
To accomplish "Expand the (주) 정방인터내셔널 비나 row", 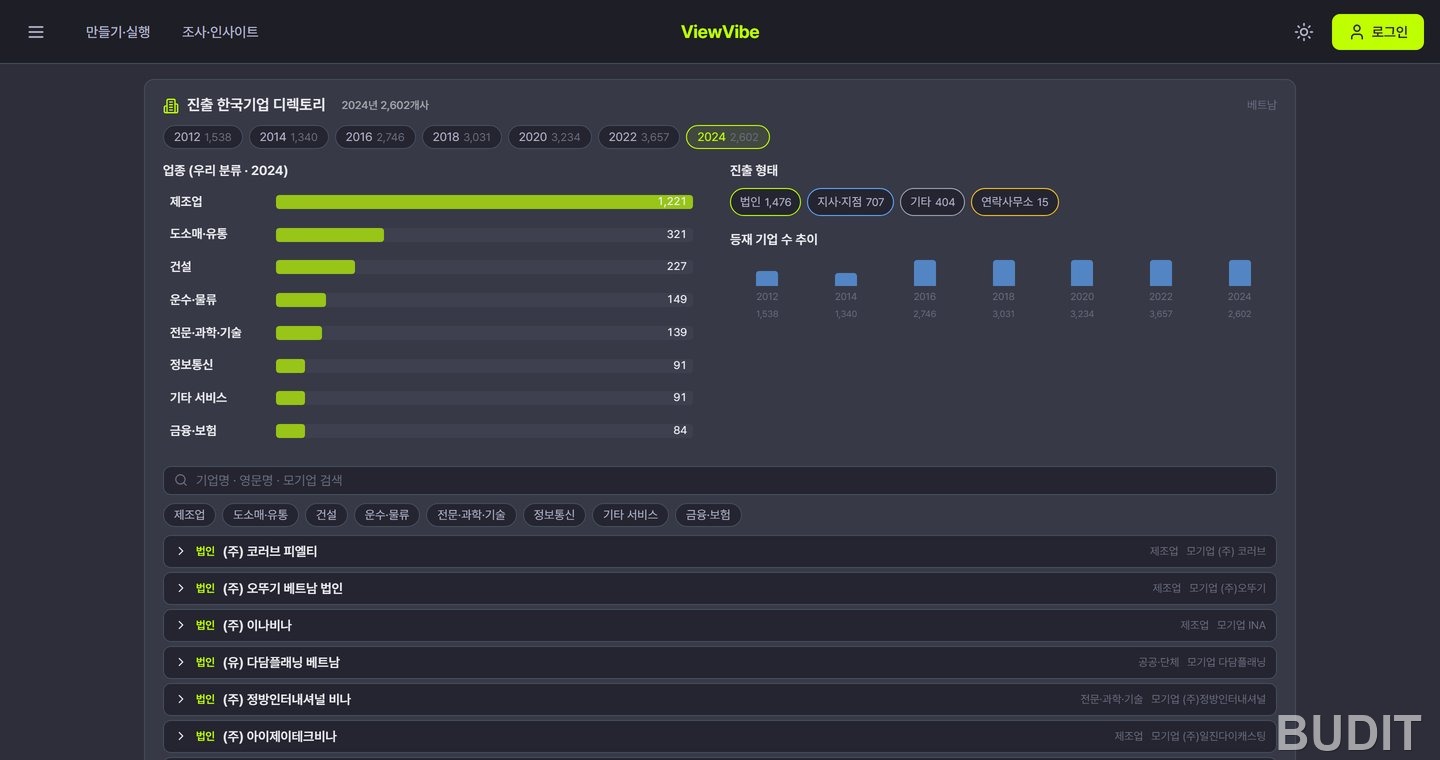I will coord(720,699).
